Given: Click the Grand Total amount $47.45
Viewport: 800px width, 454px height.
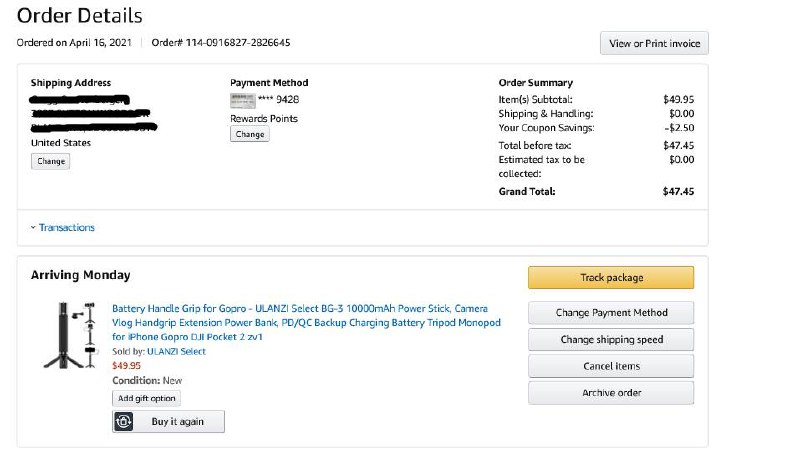Looking at the screenshot, I should click(x=677, y=191).
